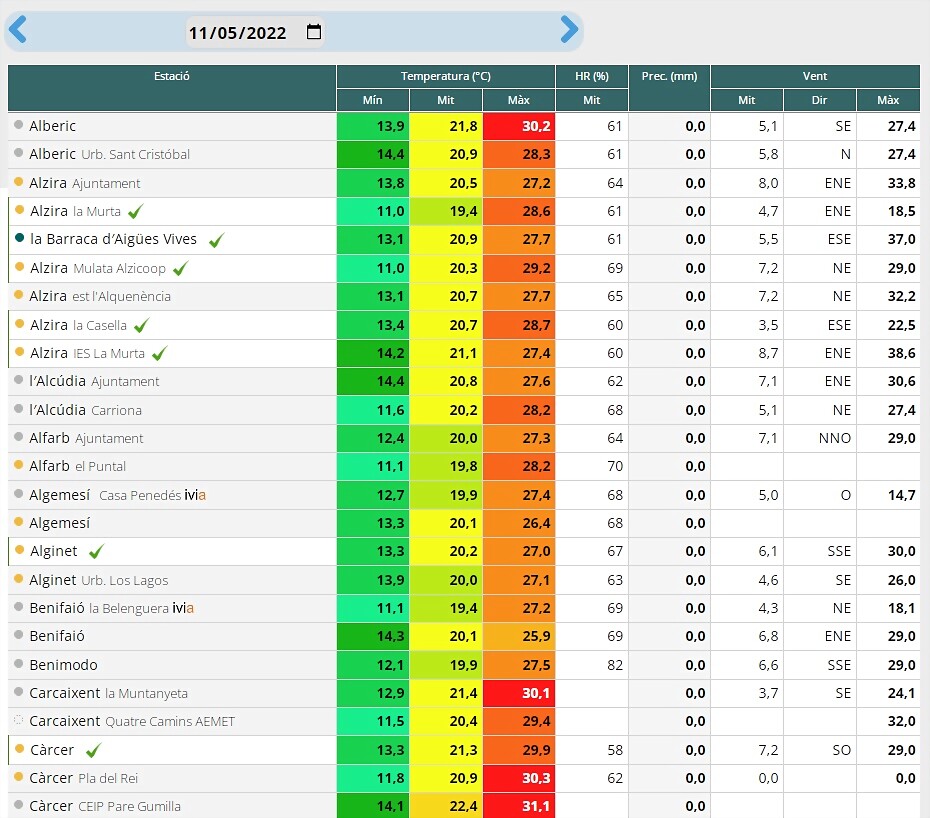Open the Alberic station link

pos(53,126)
